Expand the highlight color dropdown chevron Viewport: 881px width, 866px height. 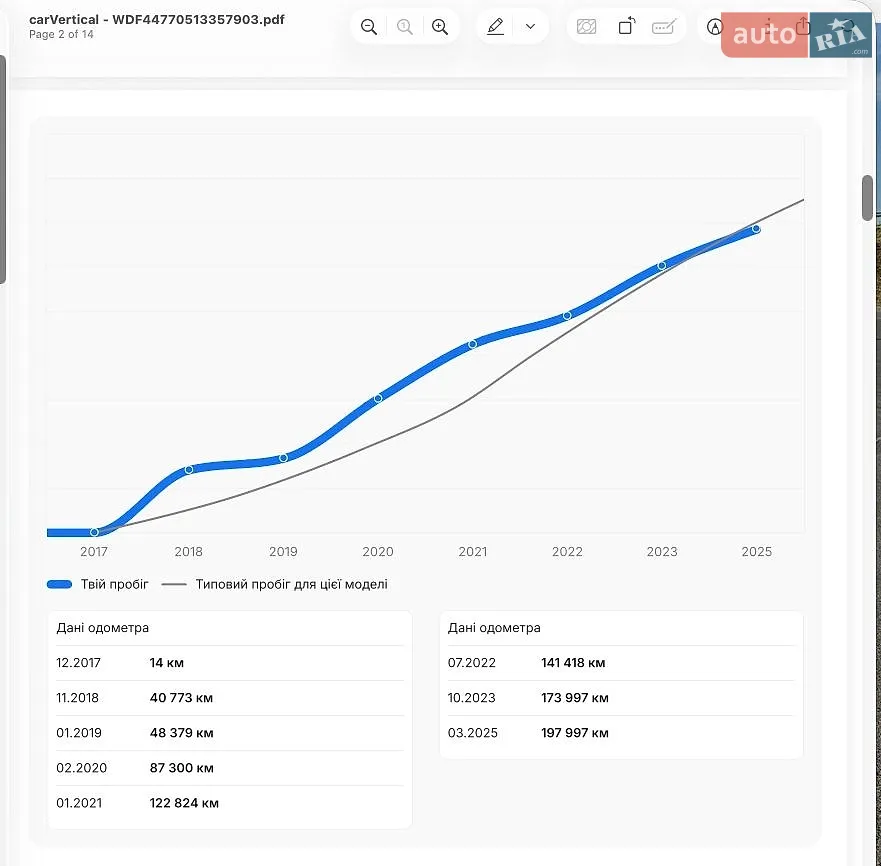coord(530,26)
